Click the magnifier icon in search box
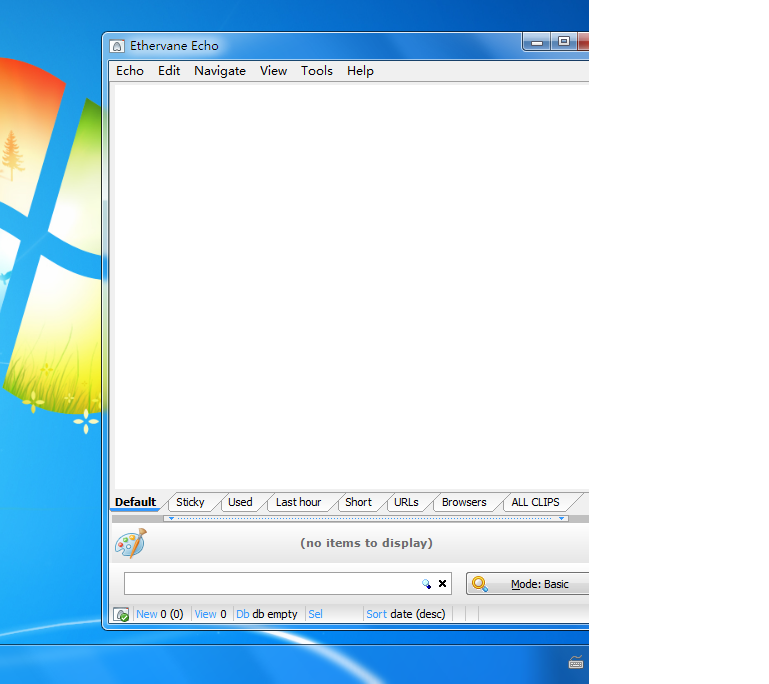 coord(426,584)
